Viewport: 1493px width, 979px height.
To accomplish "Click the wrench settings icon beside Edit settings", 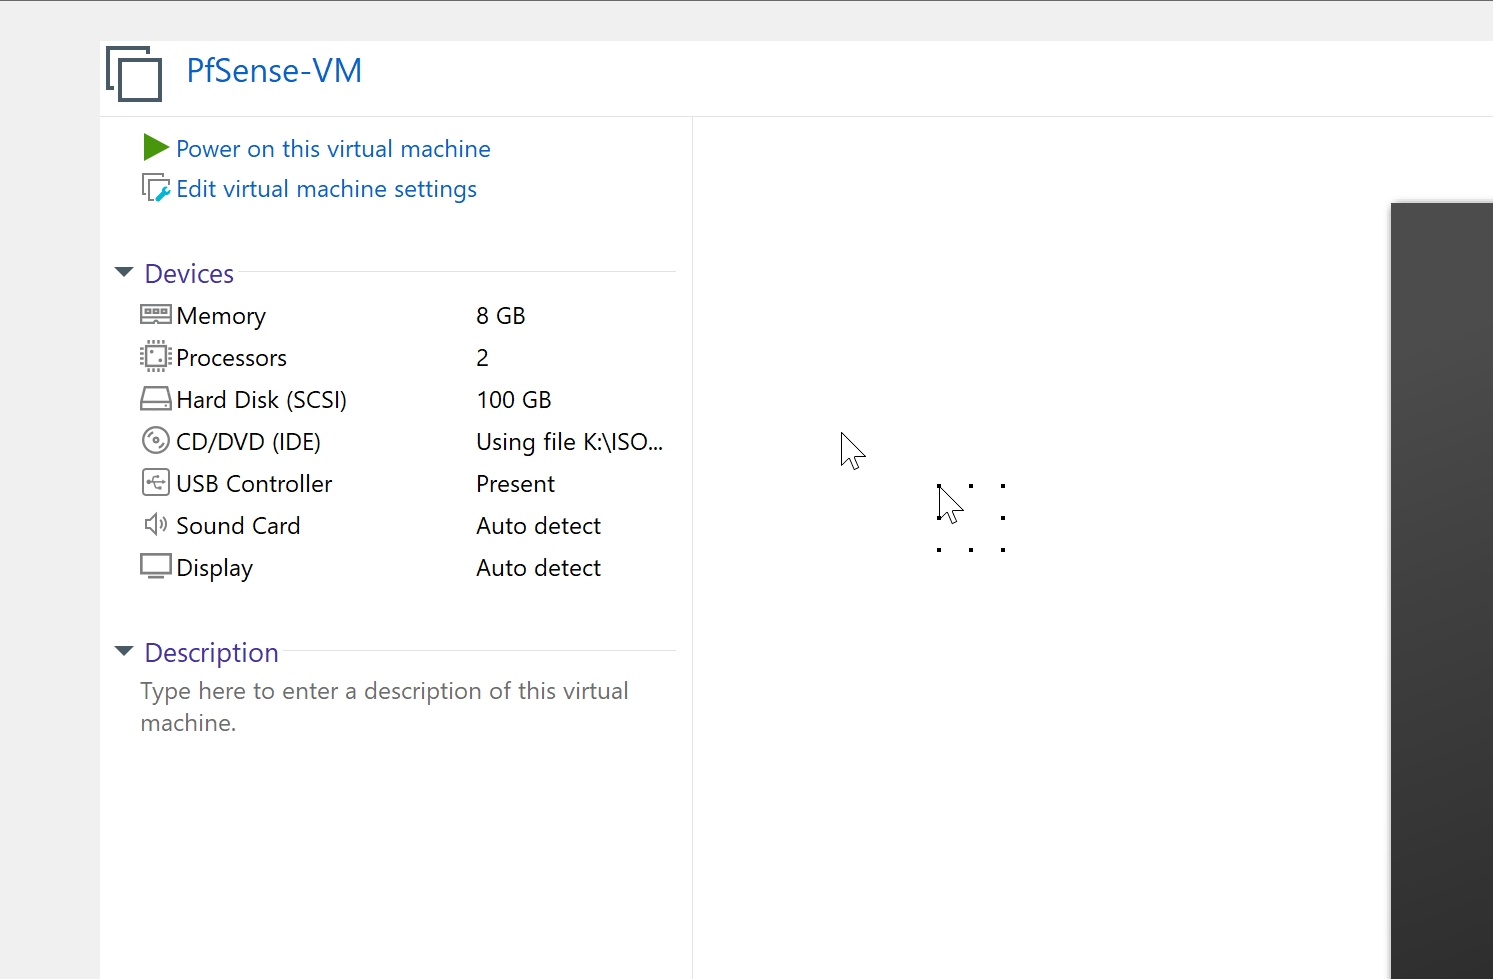I will pos(155,188).
